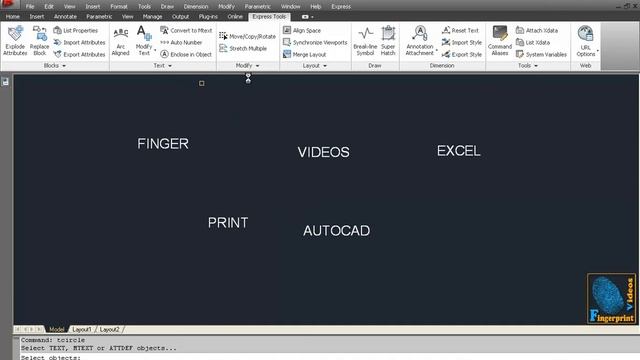
Task: Launch the Move/Copy/Rotate tool
Action: click(x=248, y=36)
